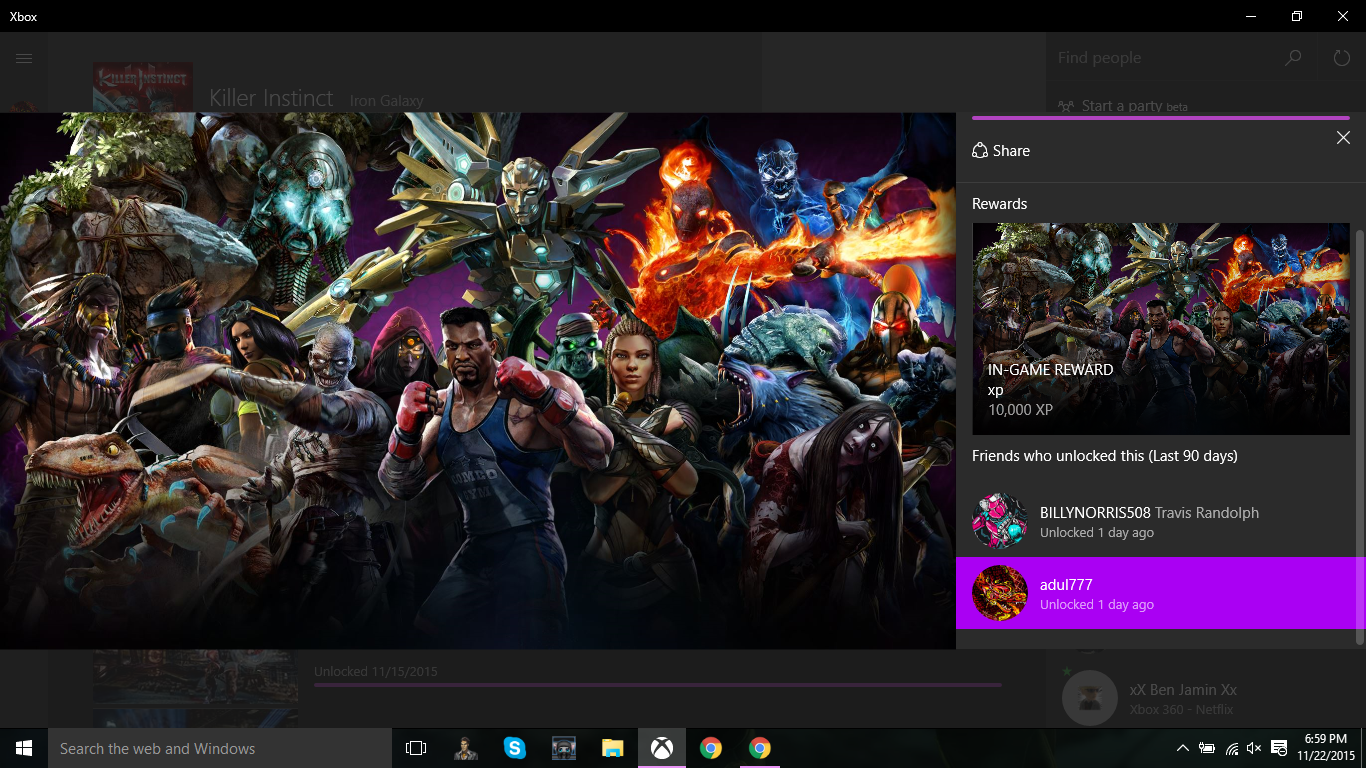The width and height of the screenshot is (1366, 768).
Task: Open the in-game reward 10,000 XP image
Action: click(x=1161, y=329)
